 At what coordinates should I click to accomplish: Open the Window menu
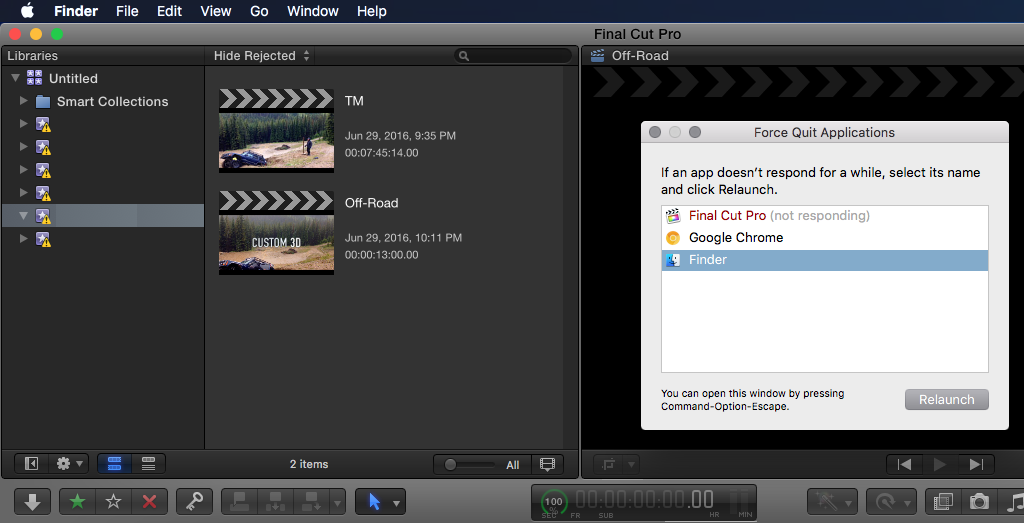point(313,11)
